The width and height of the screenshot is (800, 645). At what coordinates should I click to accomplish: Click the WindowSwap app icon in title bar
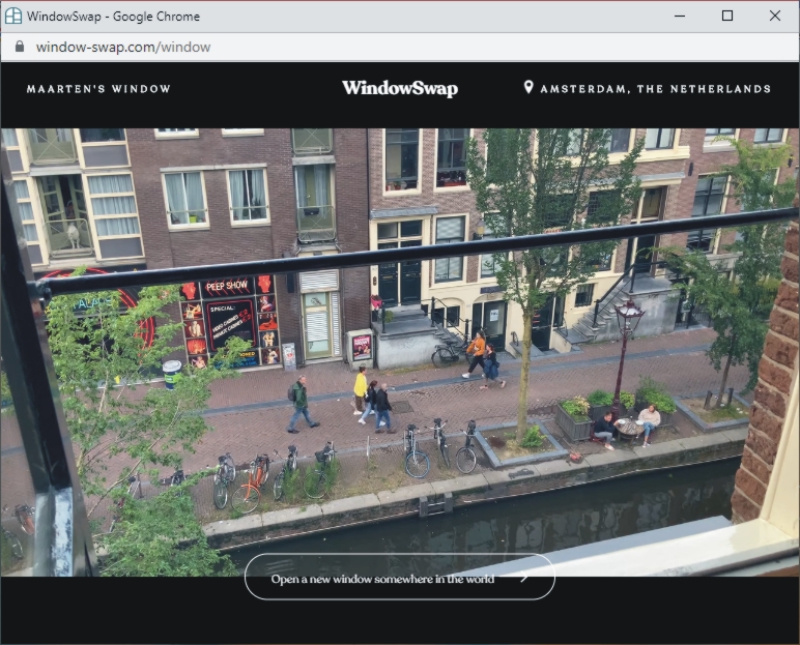(x=13, y=16)
